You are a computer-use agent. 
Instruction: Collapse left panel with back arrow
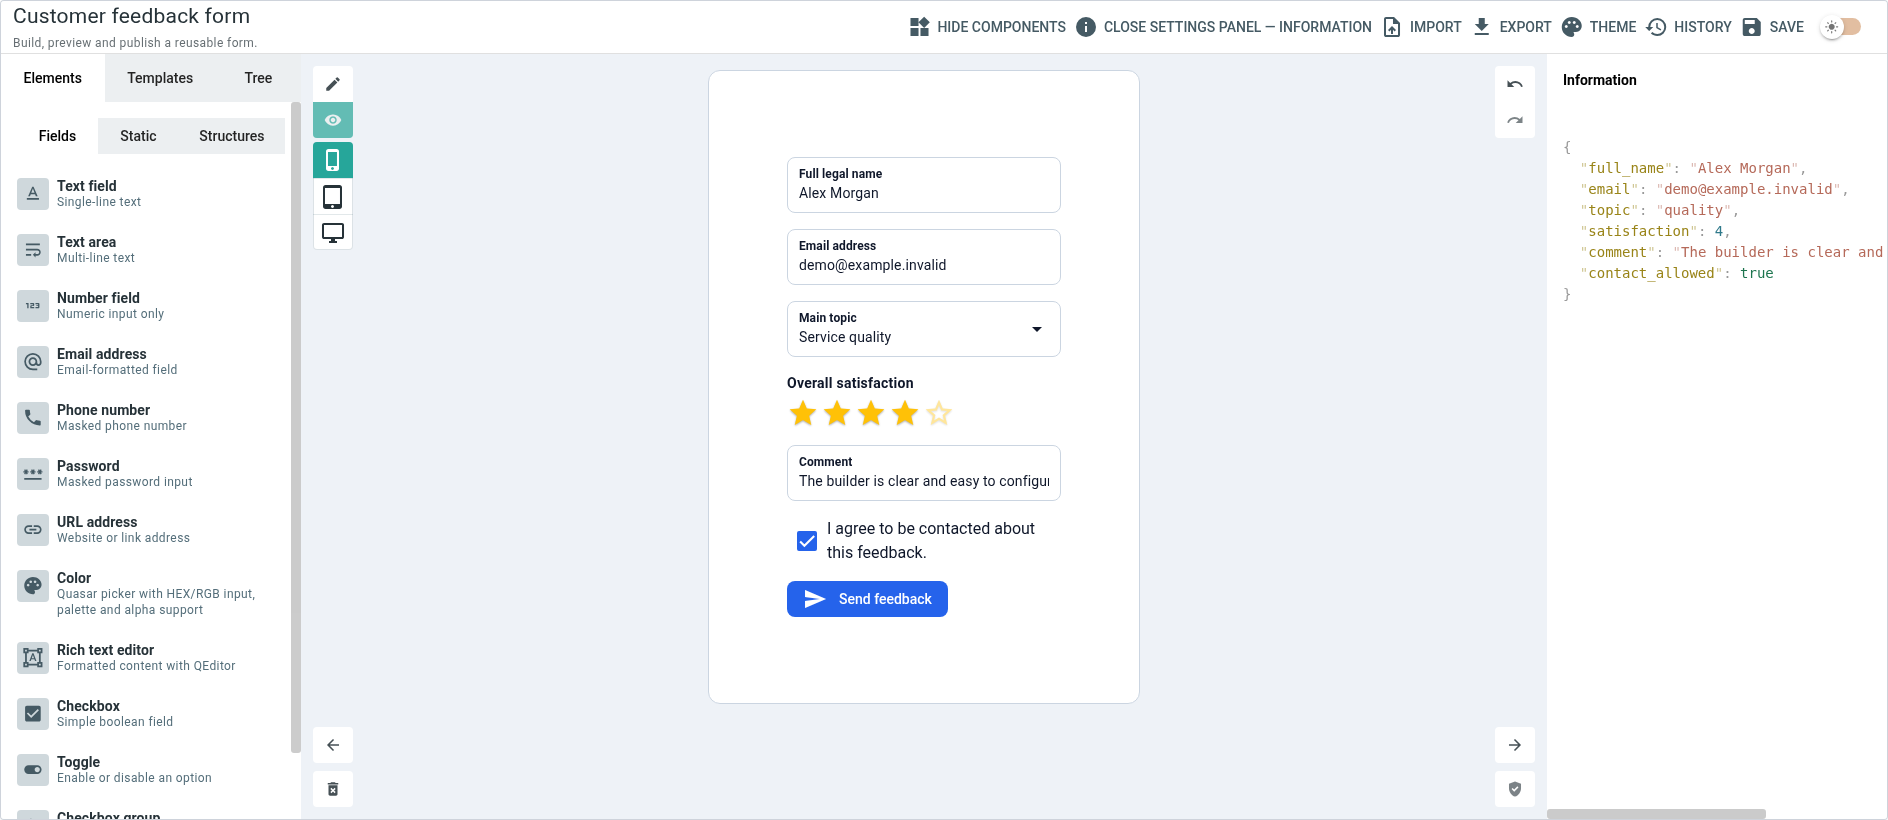pyautogui.click(x=333, y=745)
